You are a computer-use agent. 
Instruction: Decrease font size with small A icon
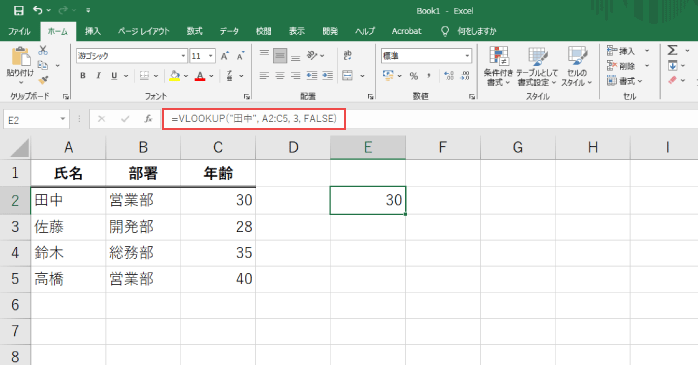coord(240,56)
